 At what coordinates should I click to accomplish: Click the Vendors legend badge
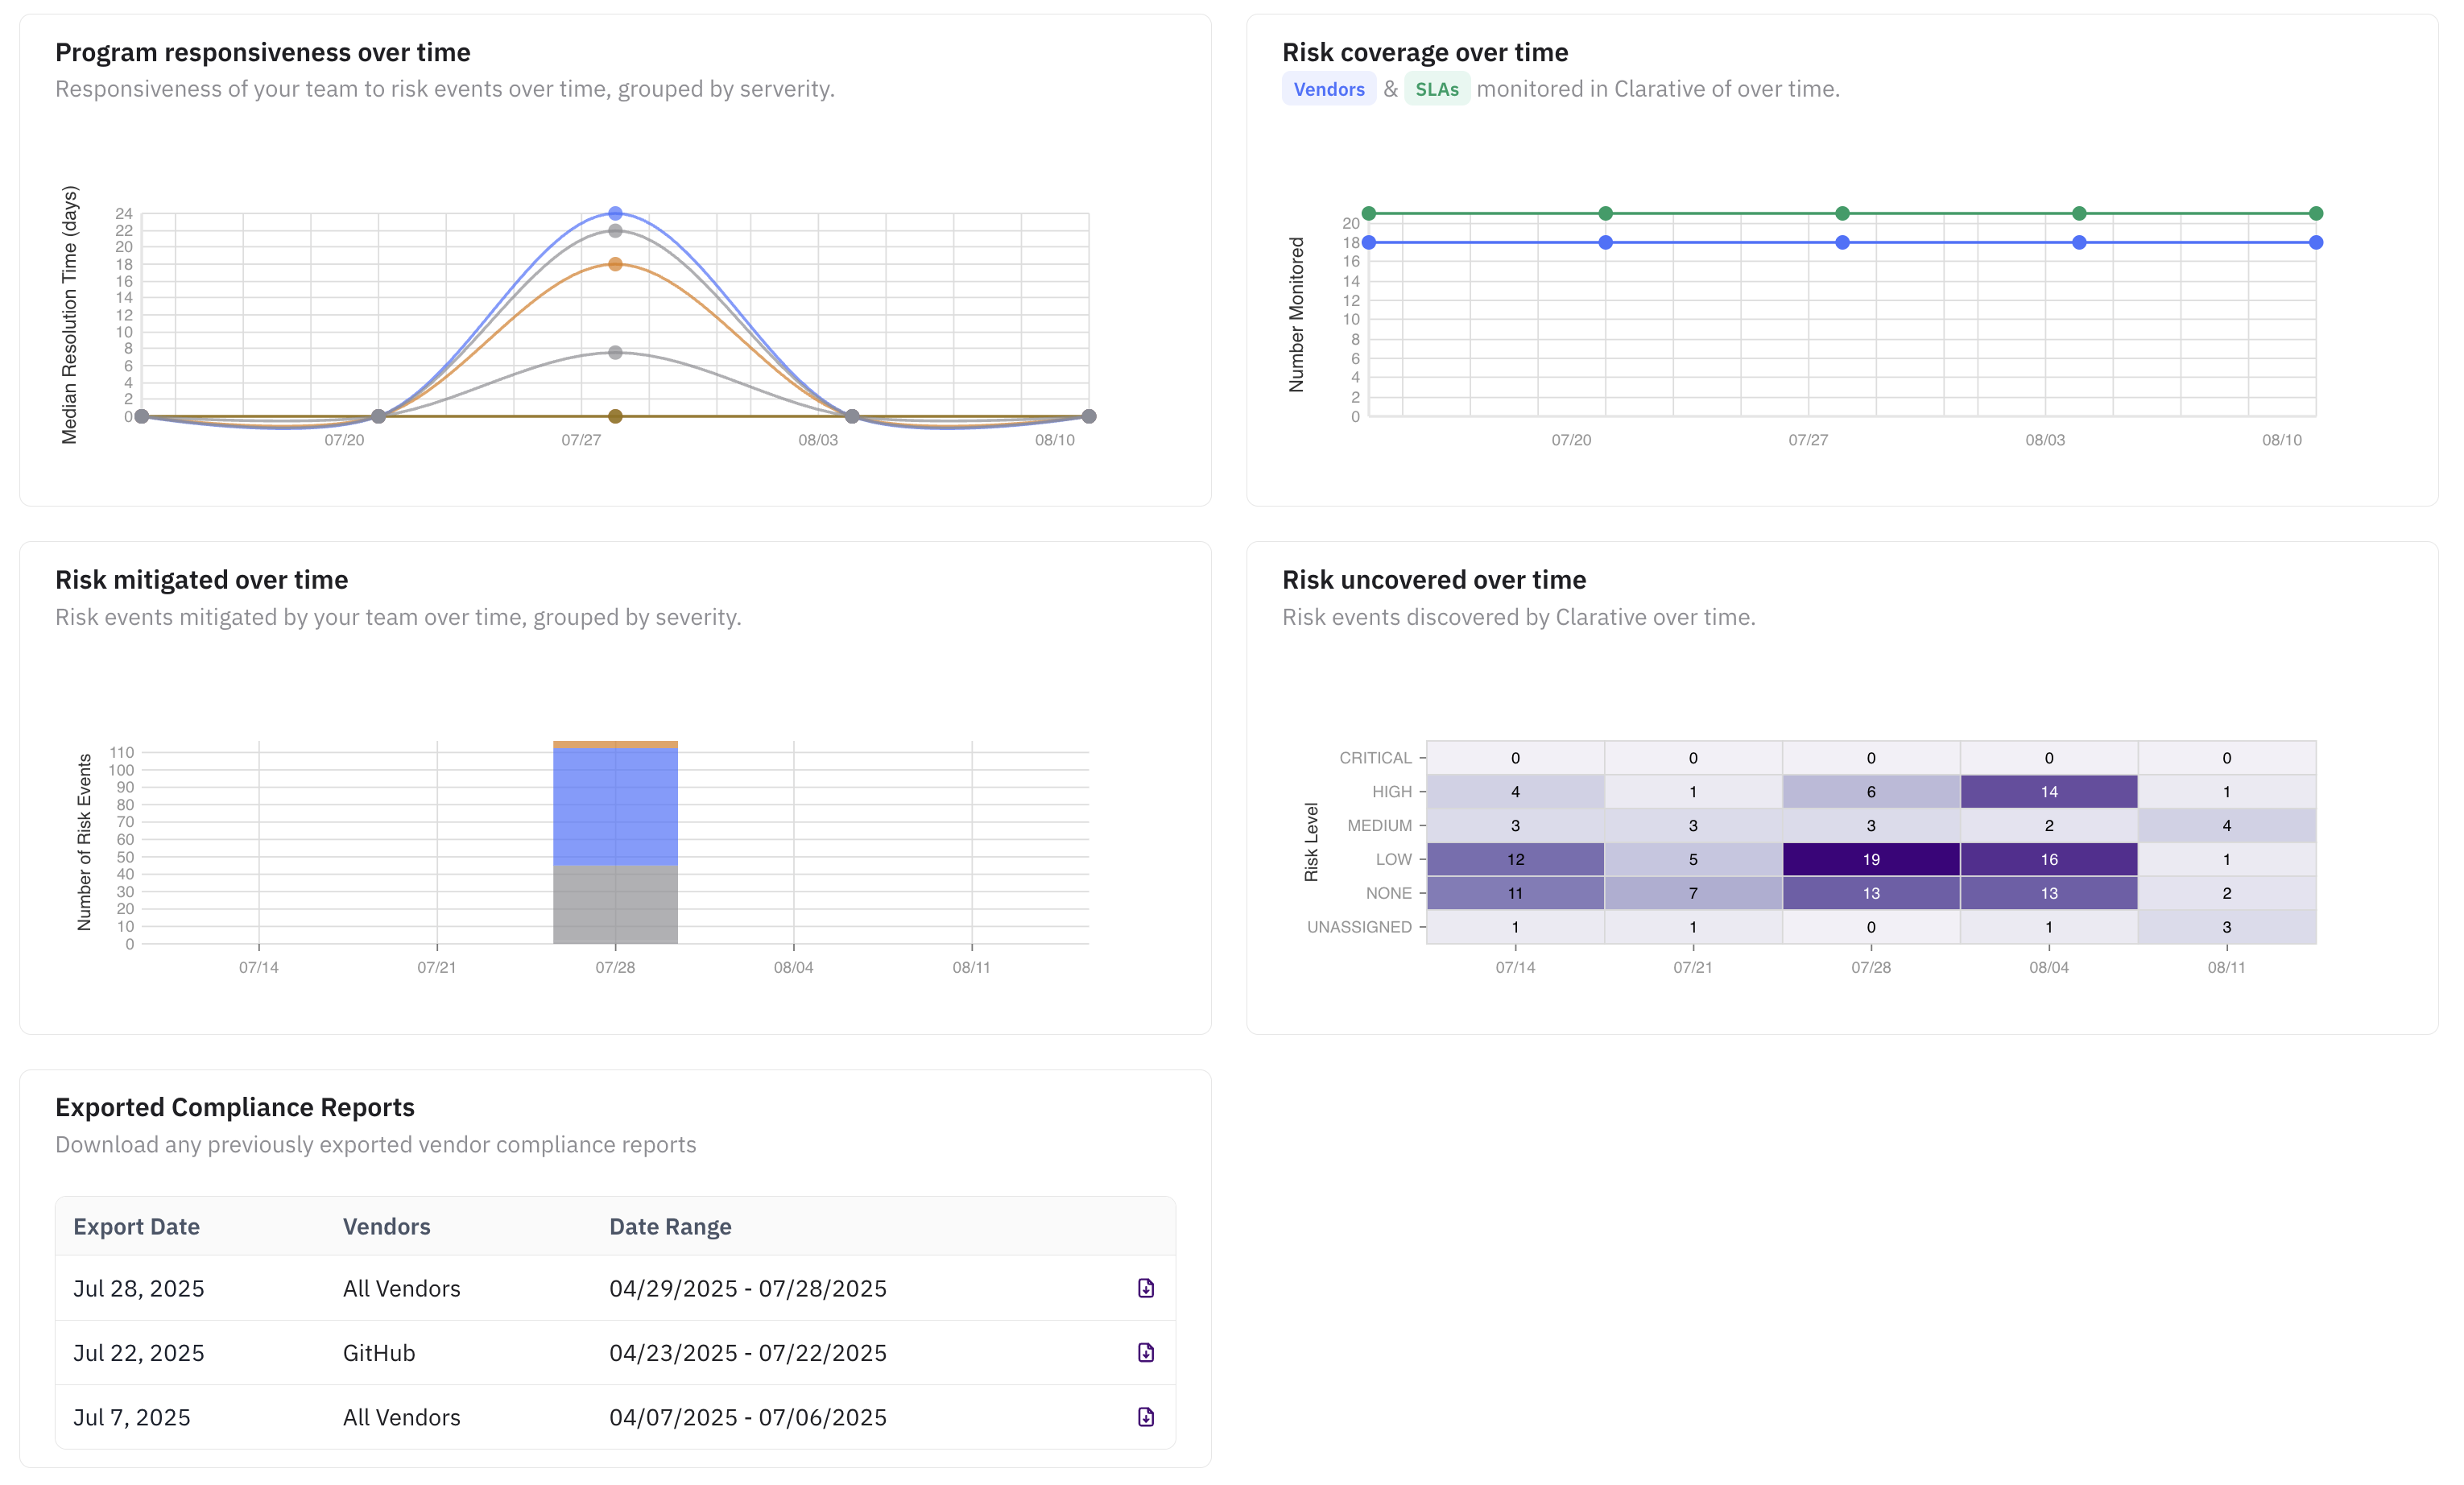coord(1329,89)
